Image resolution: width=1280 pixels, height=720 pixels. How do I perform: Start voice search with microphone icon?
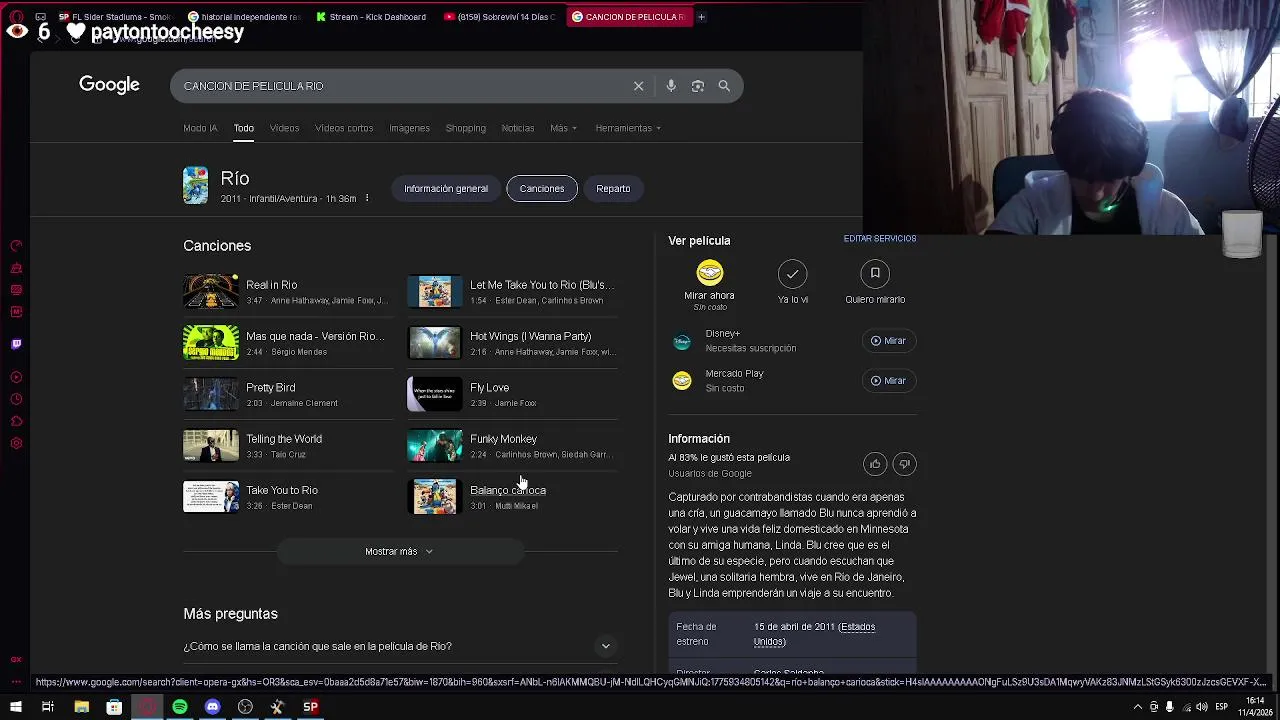(x=671, y=86)
